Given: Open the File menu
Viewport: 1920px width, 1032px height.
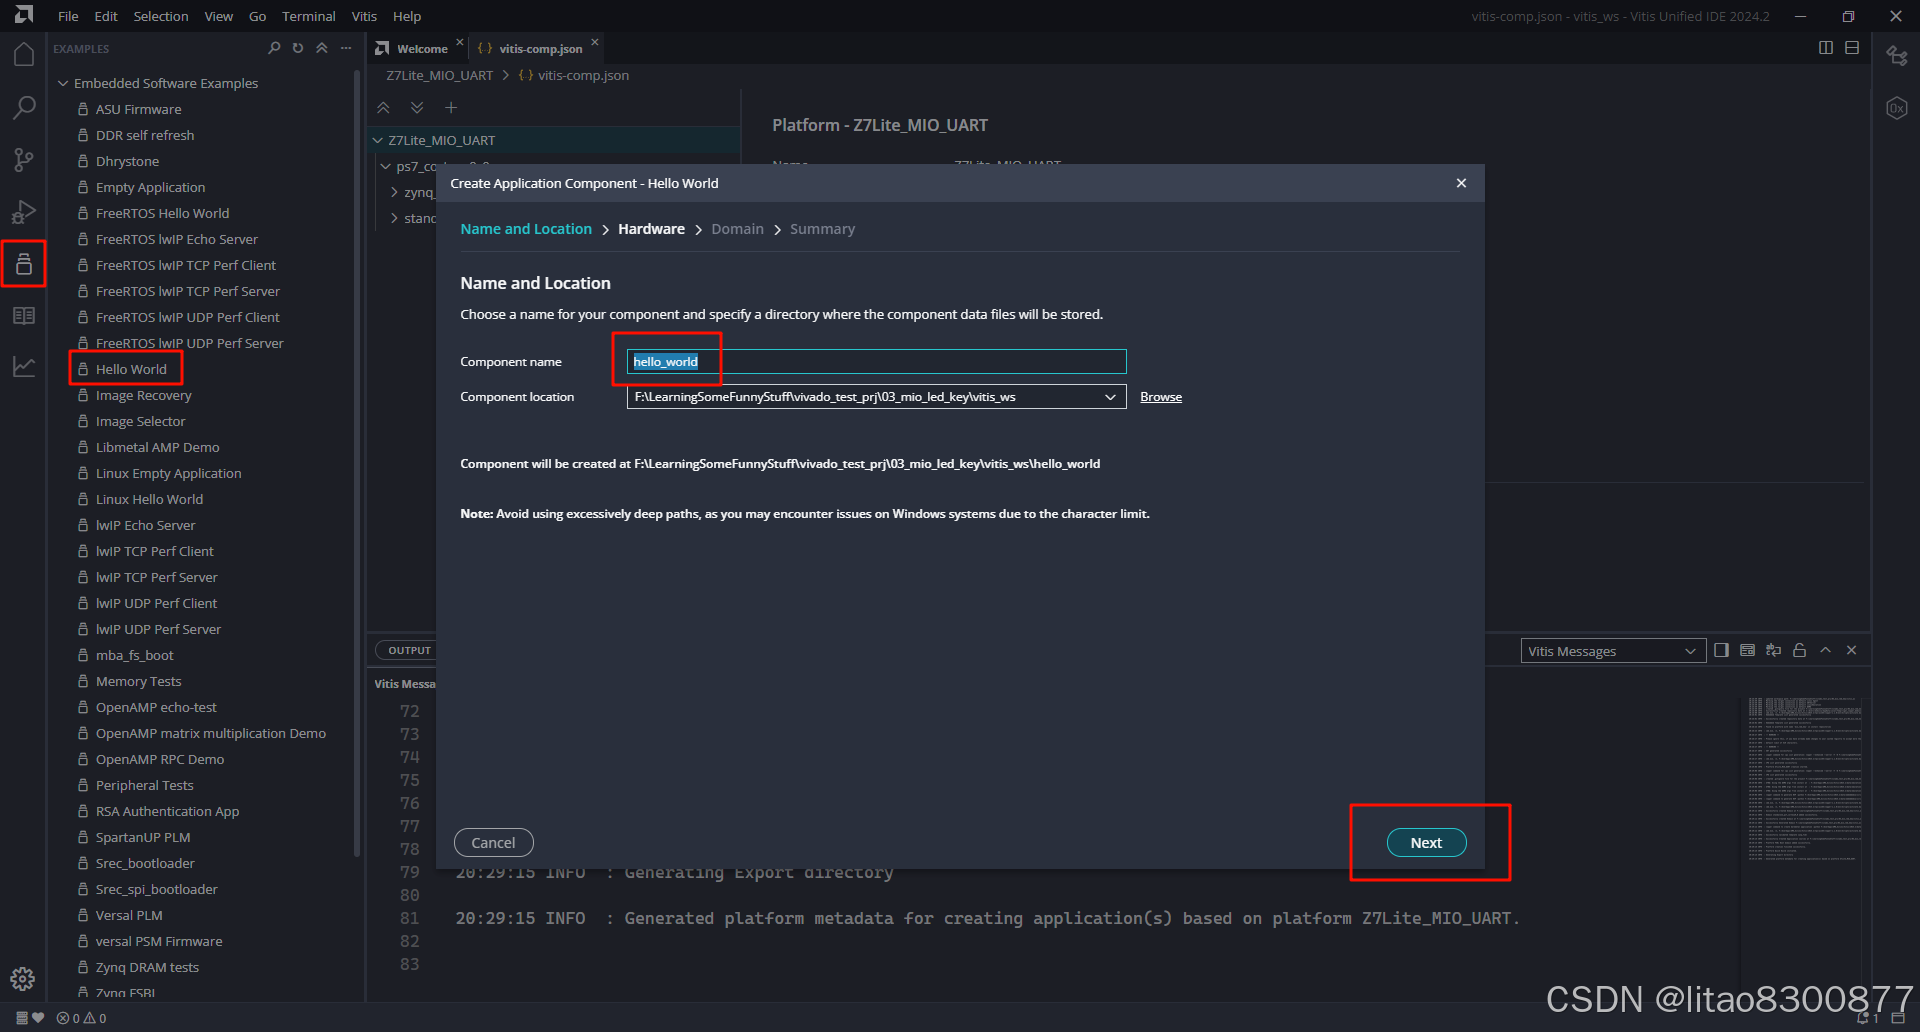Looking at the screenshot, I should pos(68,16).
